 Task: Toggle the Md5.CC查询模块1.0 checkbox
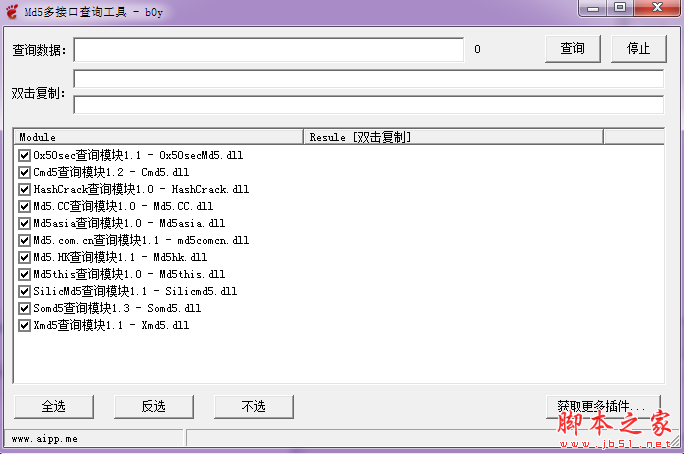(x=24, y=206)
